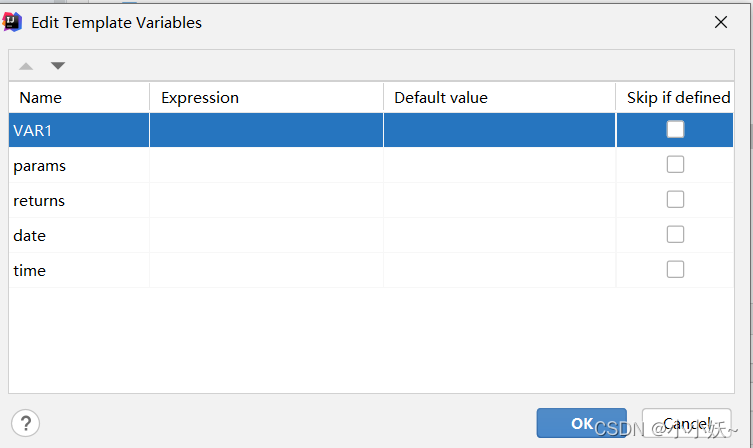Image resolution: width=753 pixels, height=448 pixels.
Task: Click the Default value column header
Action: 498,97
